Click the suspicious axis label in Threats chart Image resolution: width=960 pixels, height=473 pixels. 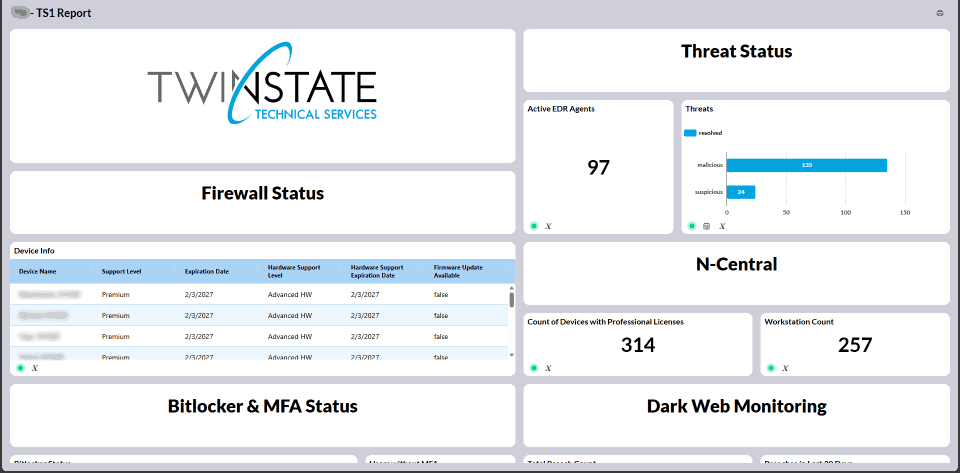click(709, 192)
